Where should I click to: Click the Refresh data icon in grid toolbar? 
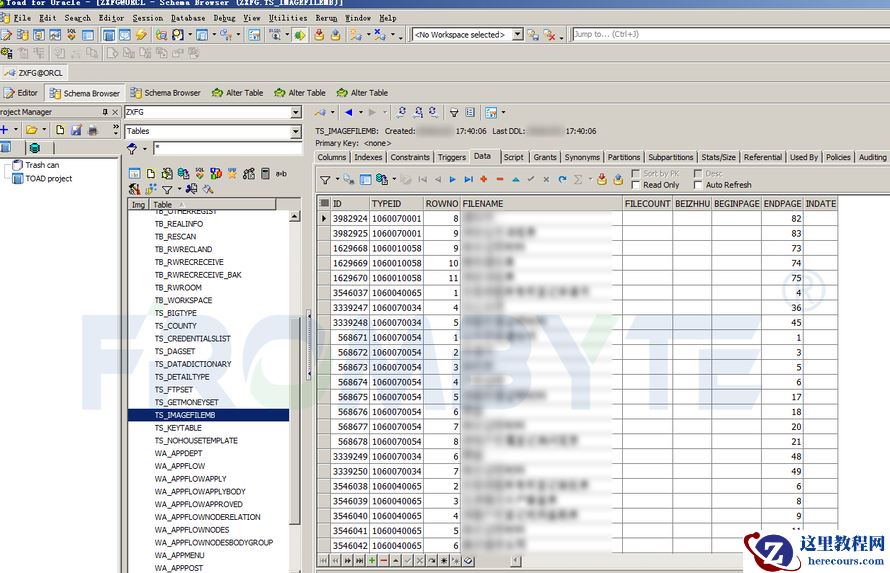562,180
